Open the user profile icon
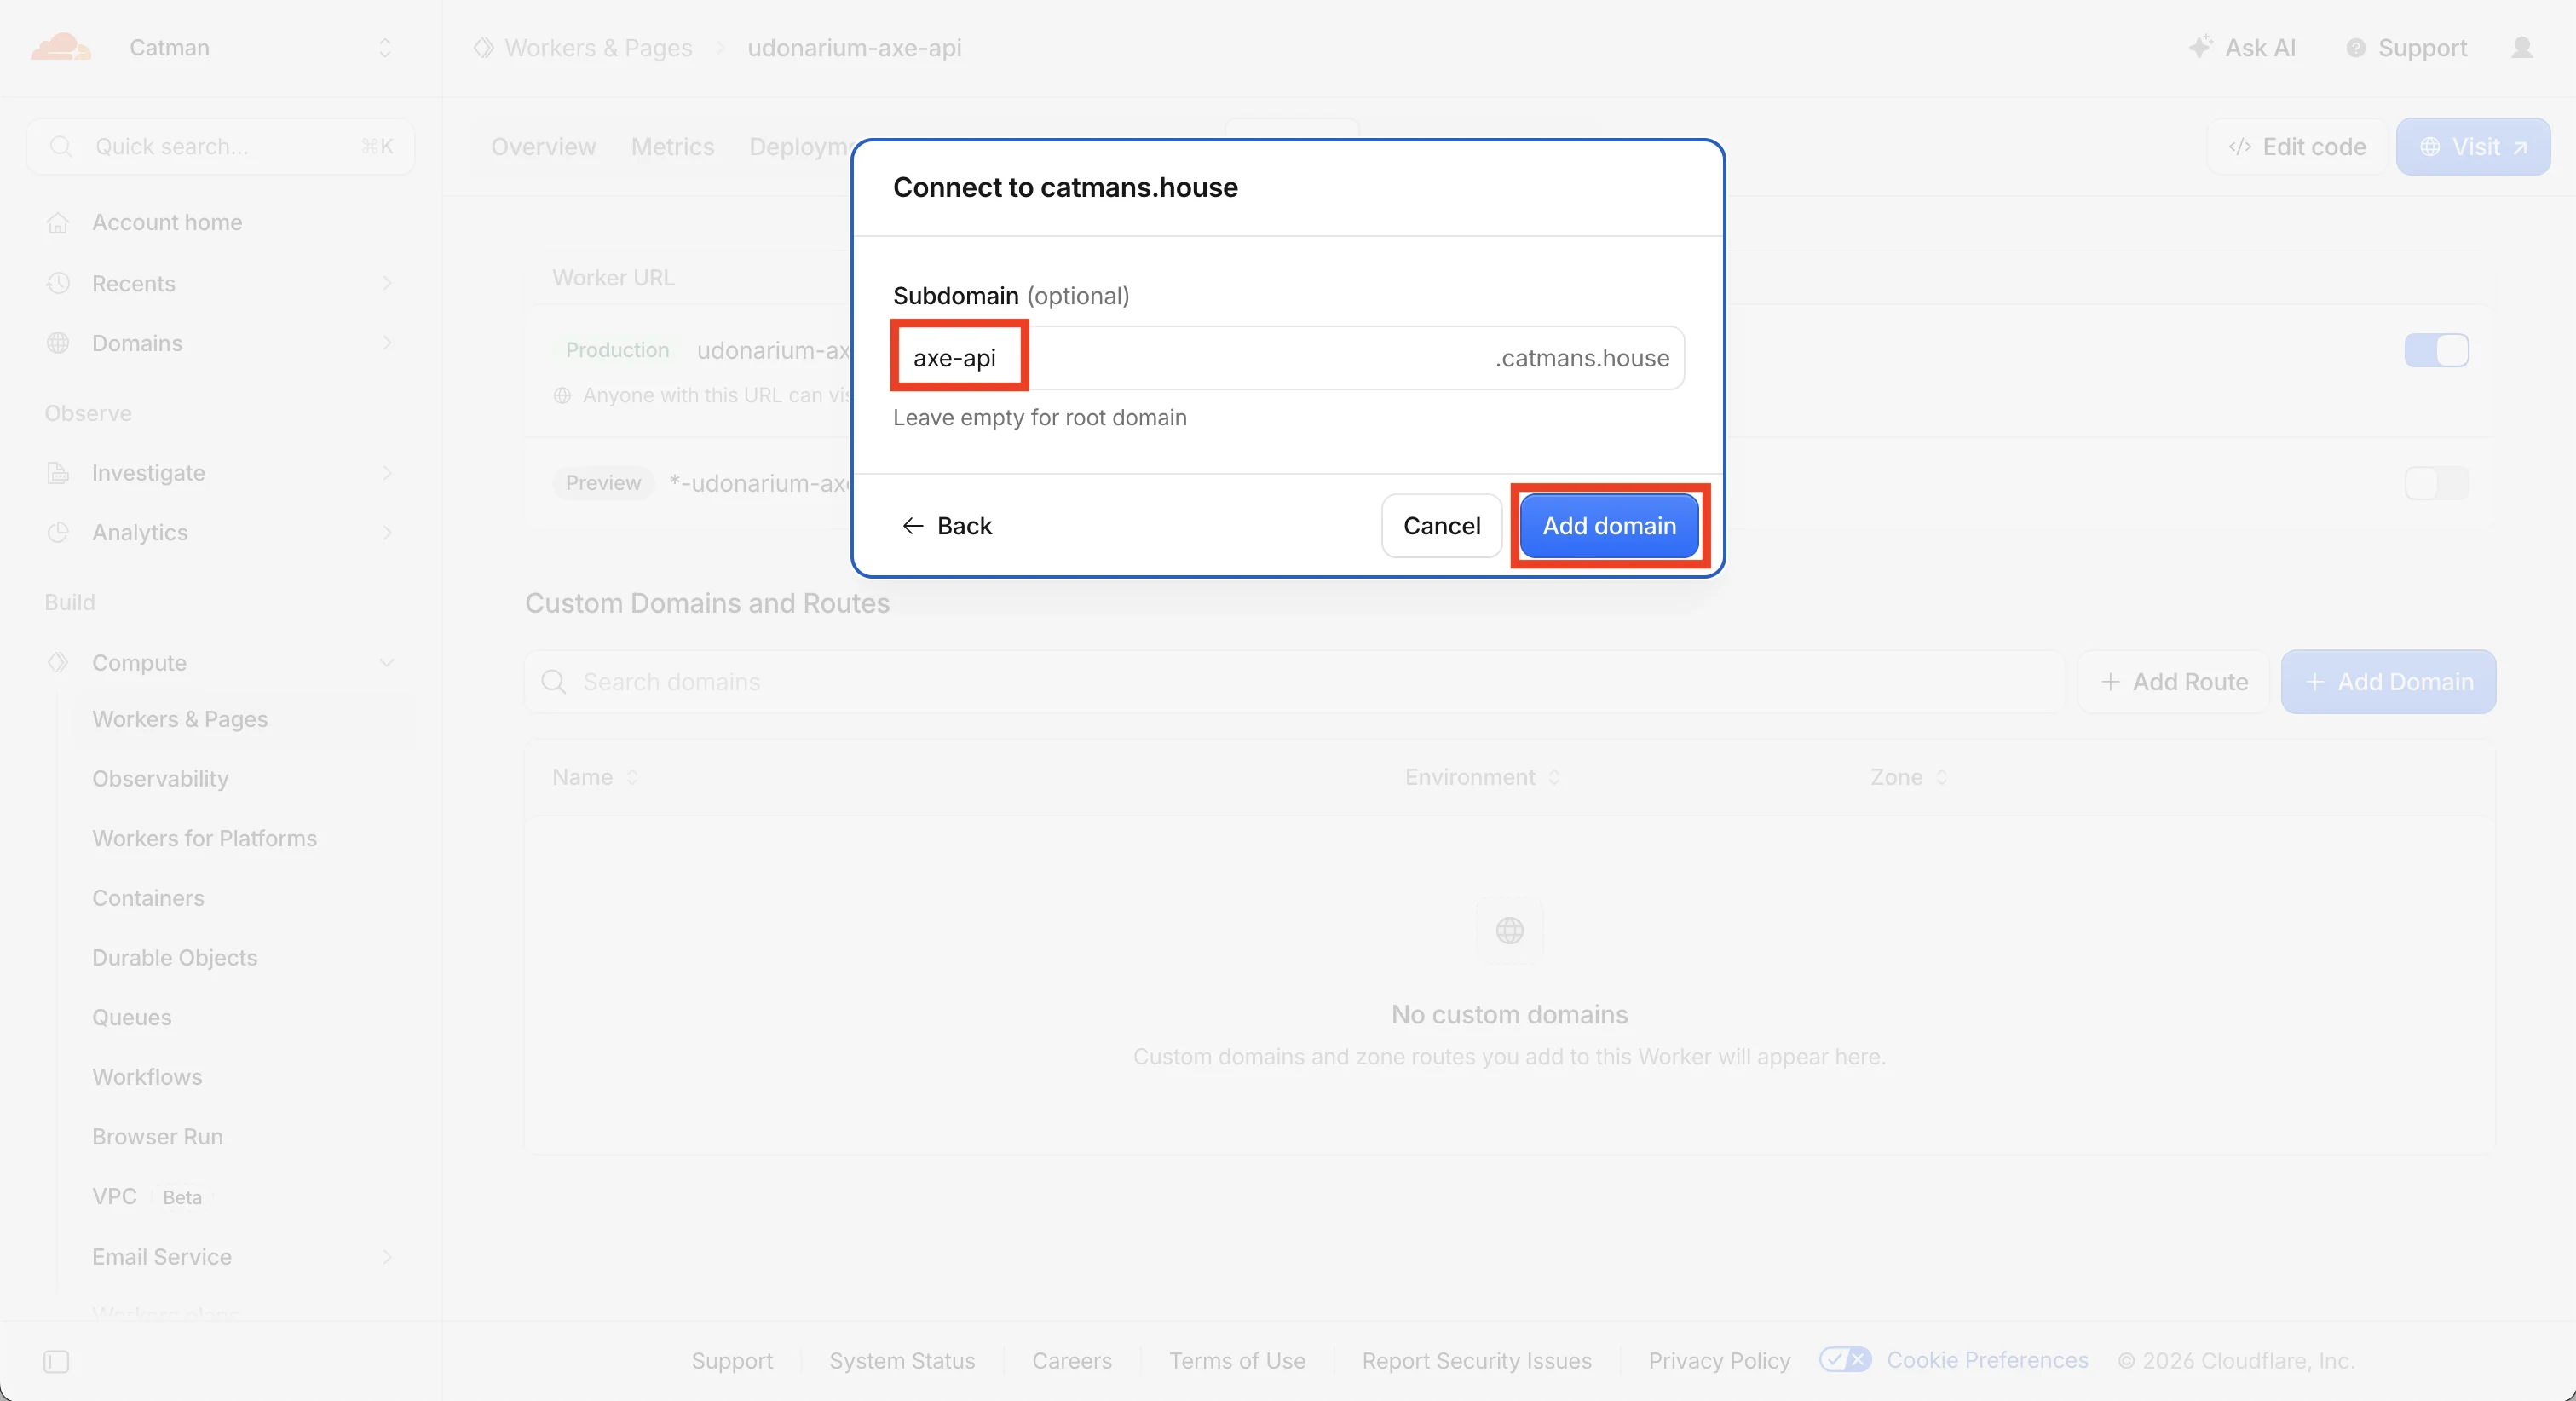 (x=2522, y=48)
